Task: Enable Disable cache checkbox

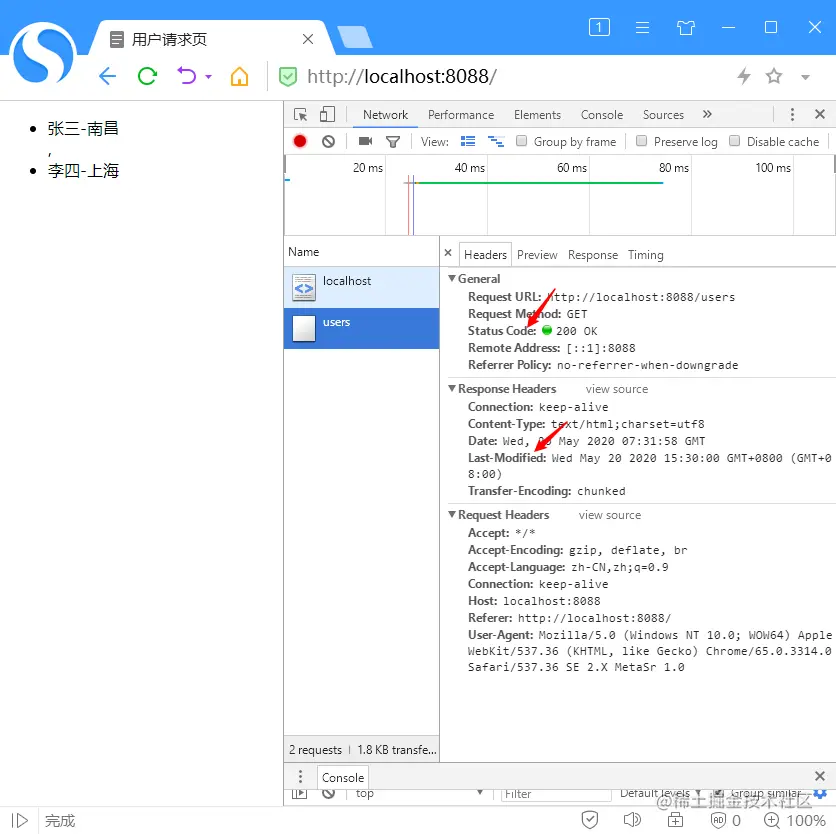Action: click(734, 141)
